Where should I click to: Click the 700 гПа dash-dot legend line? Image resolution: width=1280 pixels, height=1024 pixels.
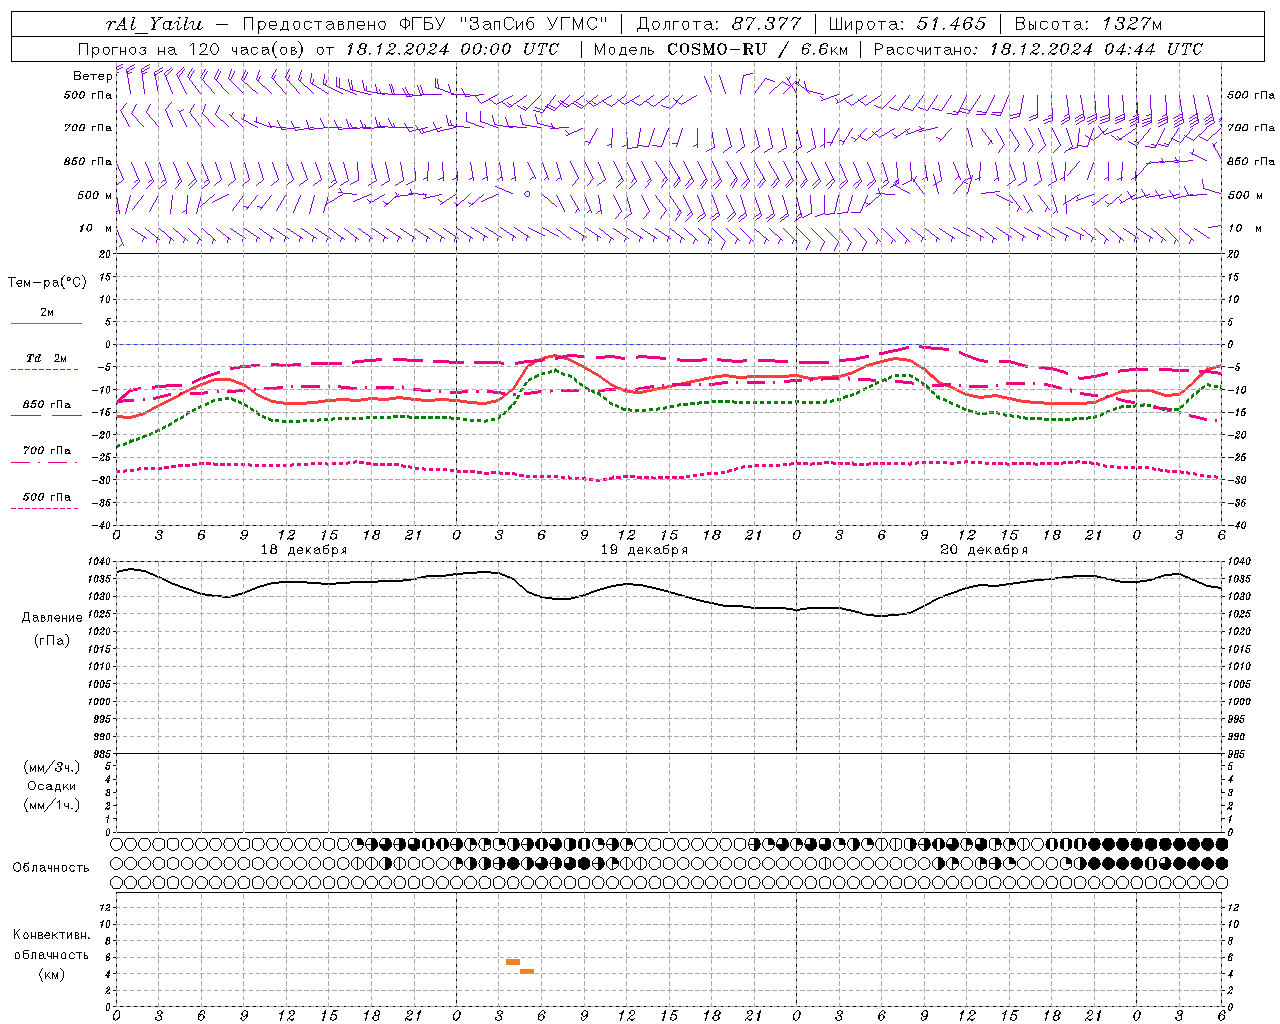pyautogui.click(x=46, y=462)
